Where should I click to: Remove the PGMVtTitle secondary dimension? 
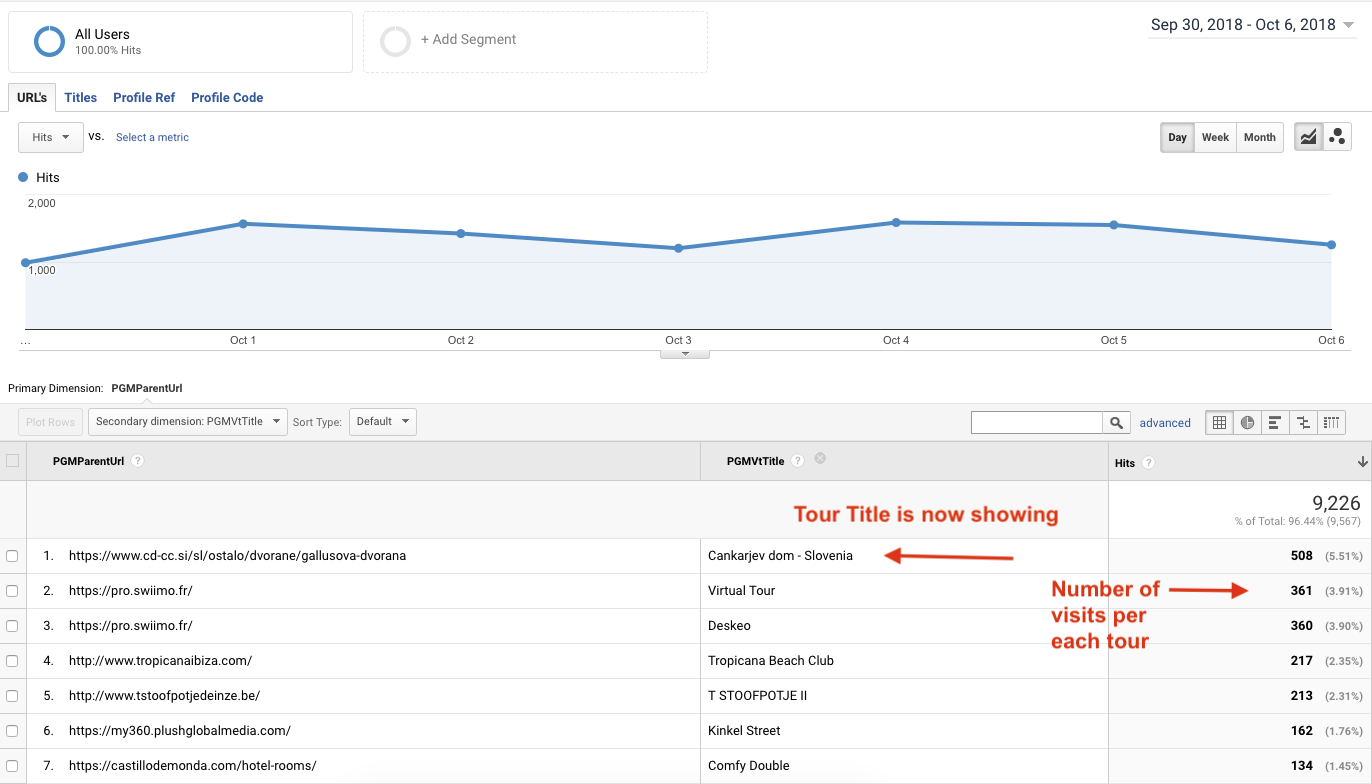(x=820, y=459)
